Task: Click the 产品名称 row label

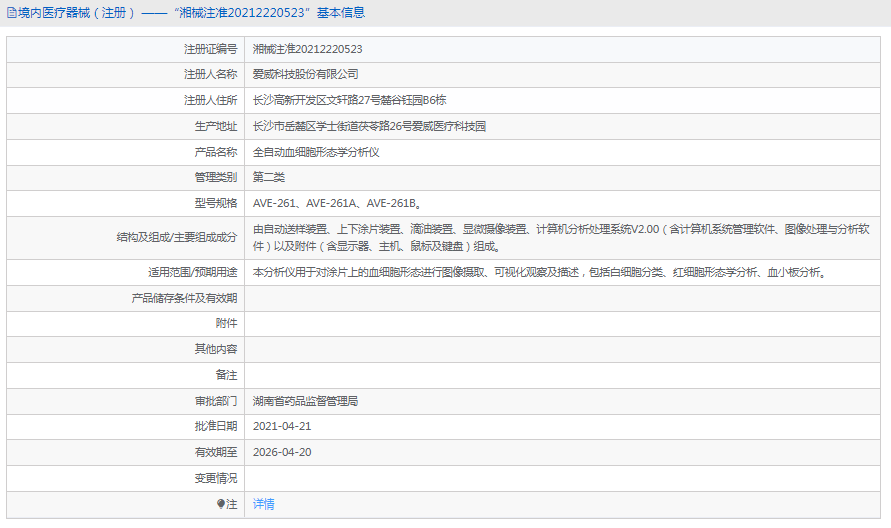Action: tap(216, 152)
